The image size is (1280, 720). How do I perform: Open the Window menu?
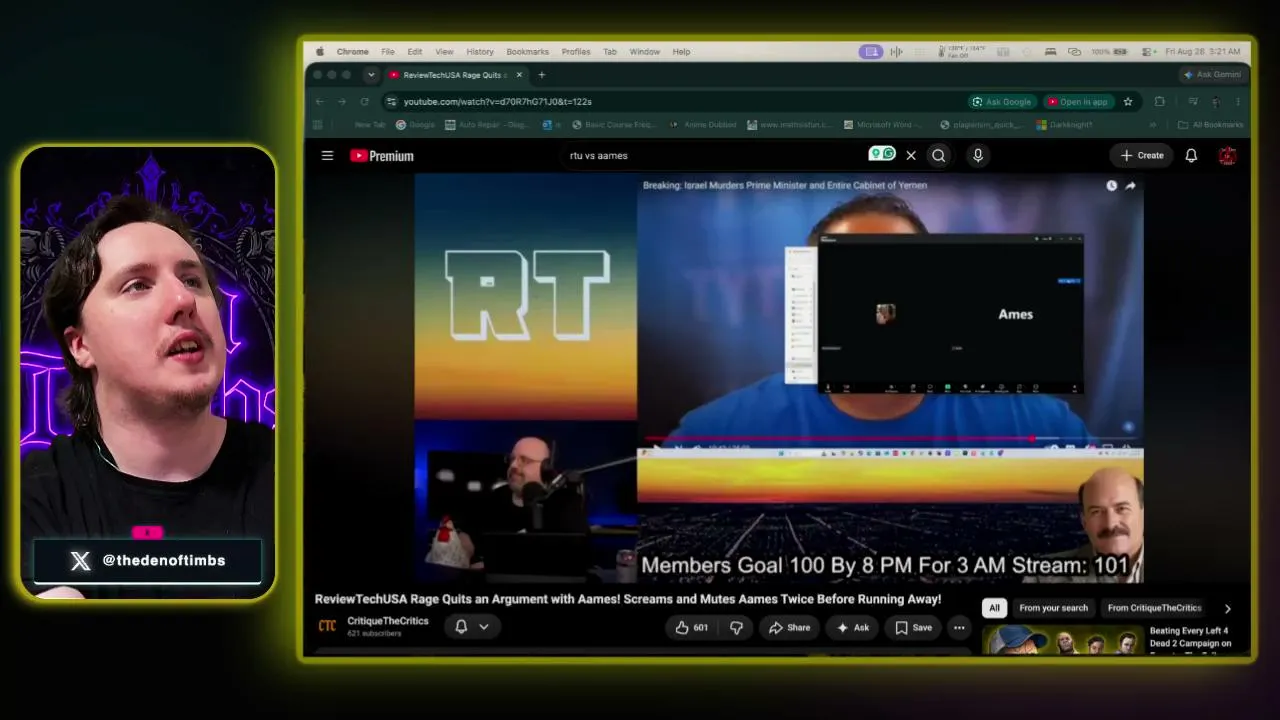point(645,52)
